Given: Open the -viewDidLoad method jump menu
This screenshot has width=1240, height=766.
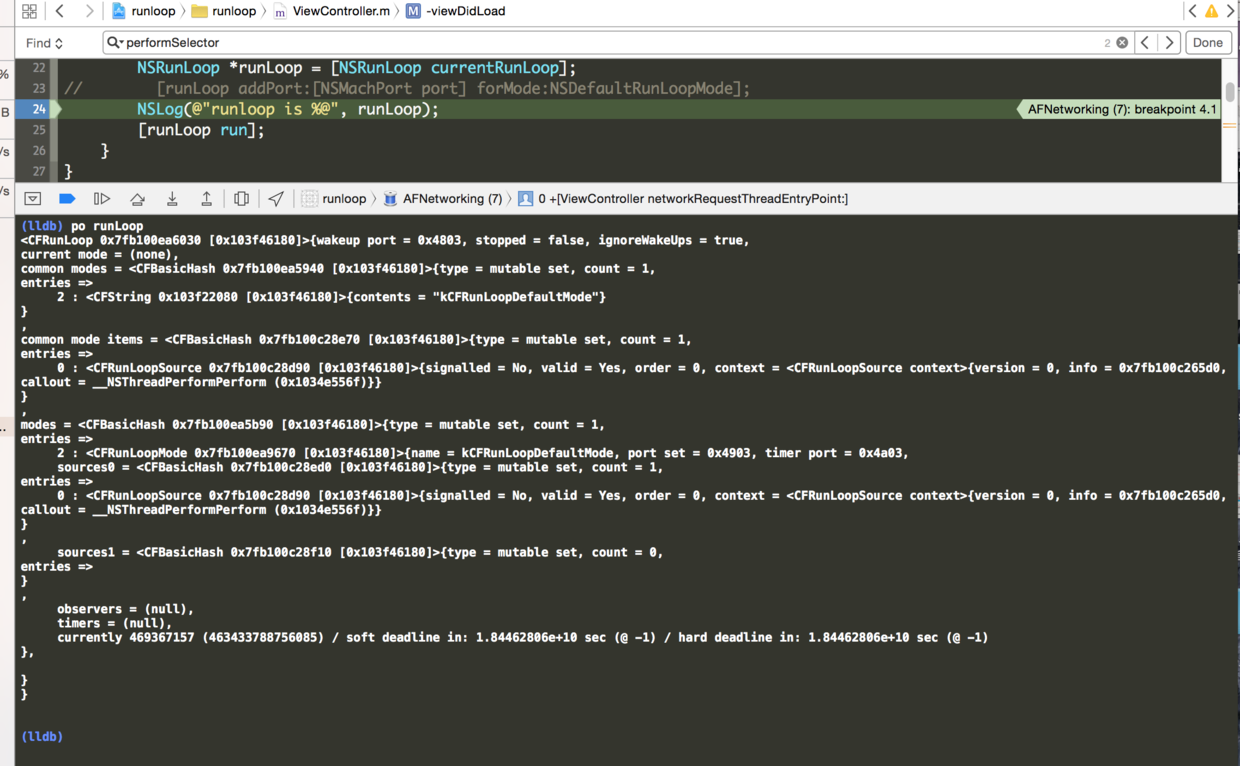Looking at the screenshot, I should tap(456, 11).
